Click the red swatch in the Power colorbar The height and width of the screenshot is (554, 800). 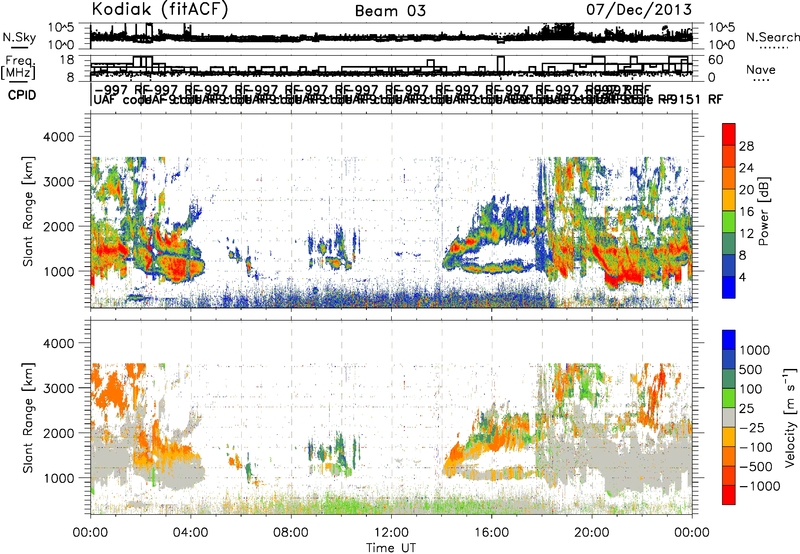729,135
